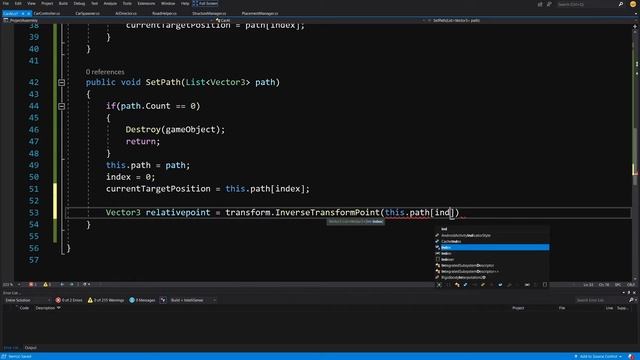Switch to the Error List tab
640x360 pixels.
(11, 348)
